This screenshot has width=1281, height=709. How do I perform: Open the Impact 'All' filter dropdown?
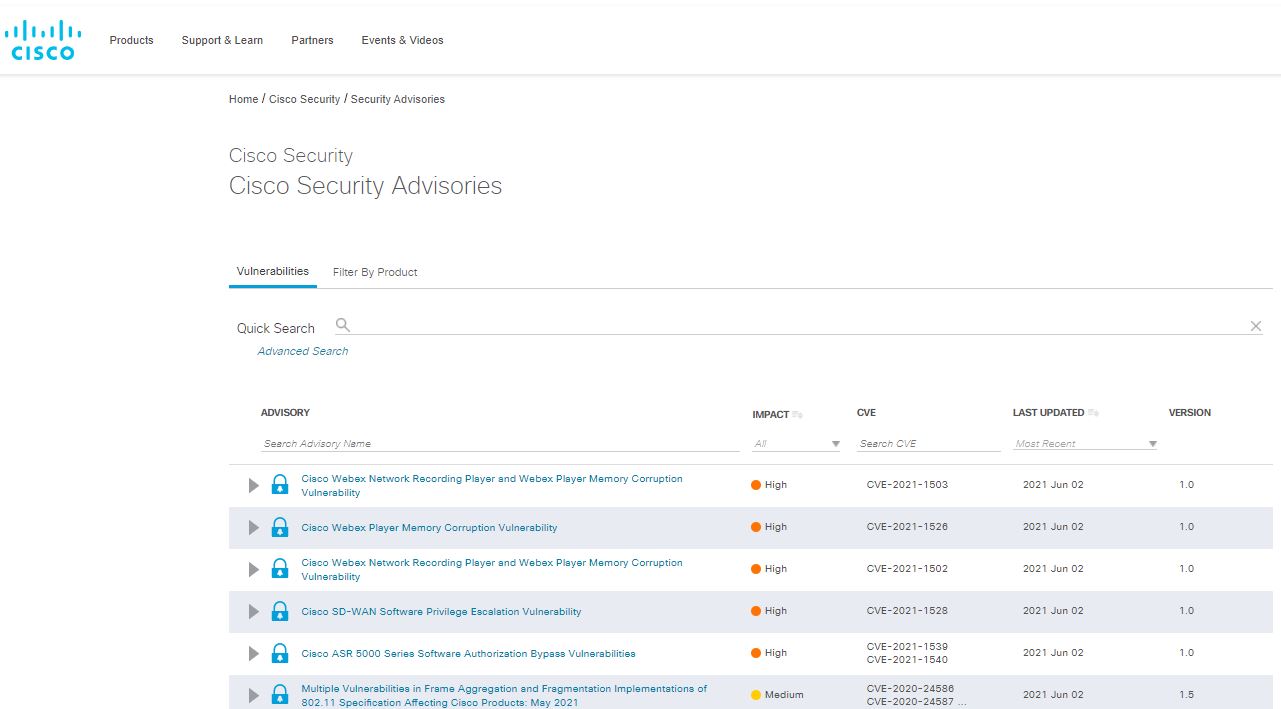pyautogui.click(x=797, y=444)
